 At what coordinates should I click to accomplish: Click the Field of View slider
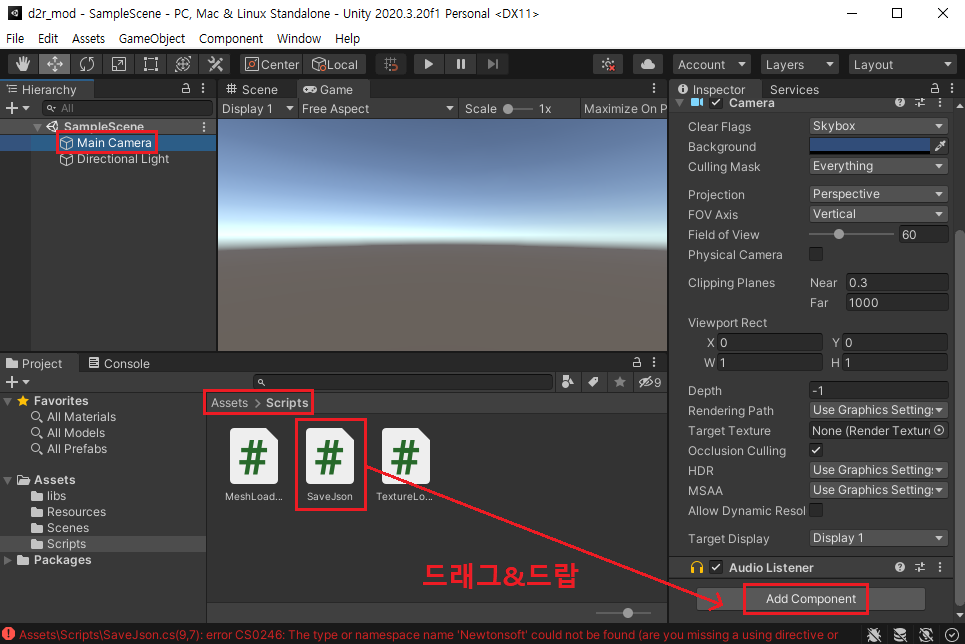tap(851, 234)
